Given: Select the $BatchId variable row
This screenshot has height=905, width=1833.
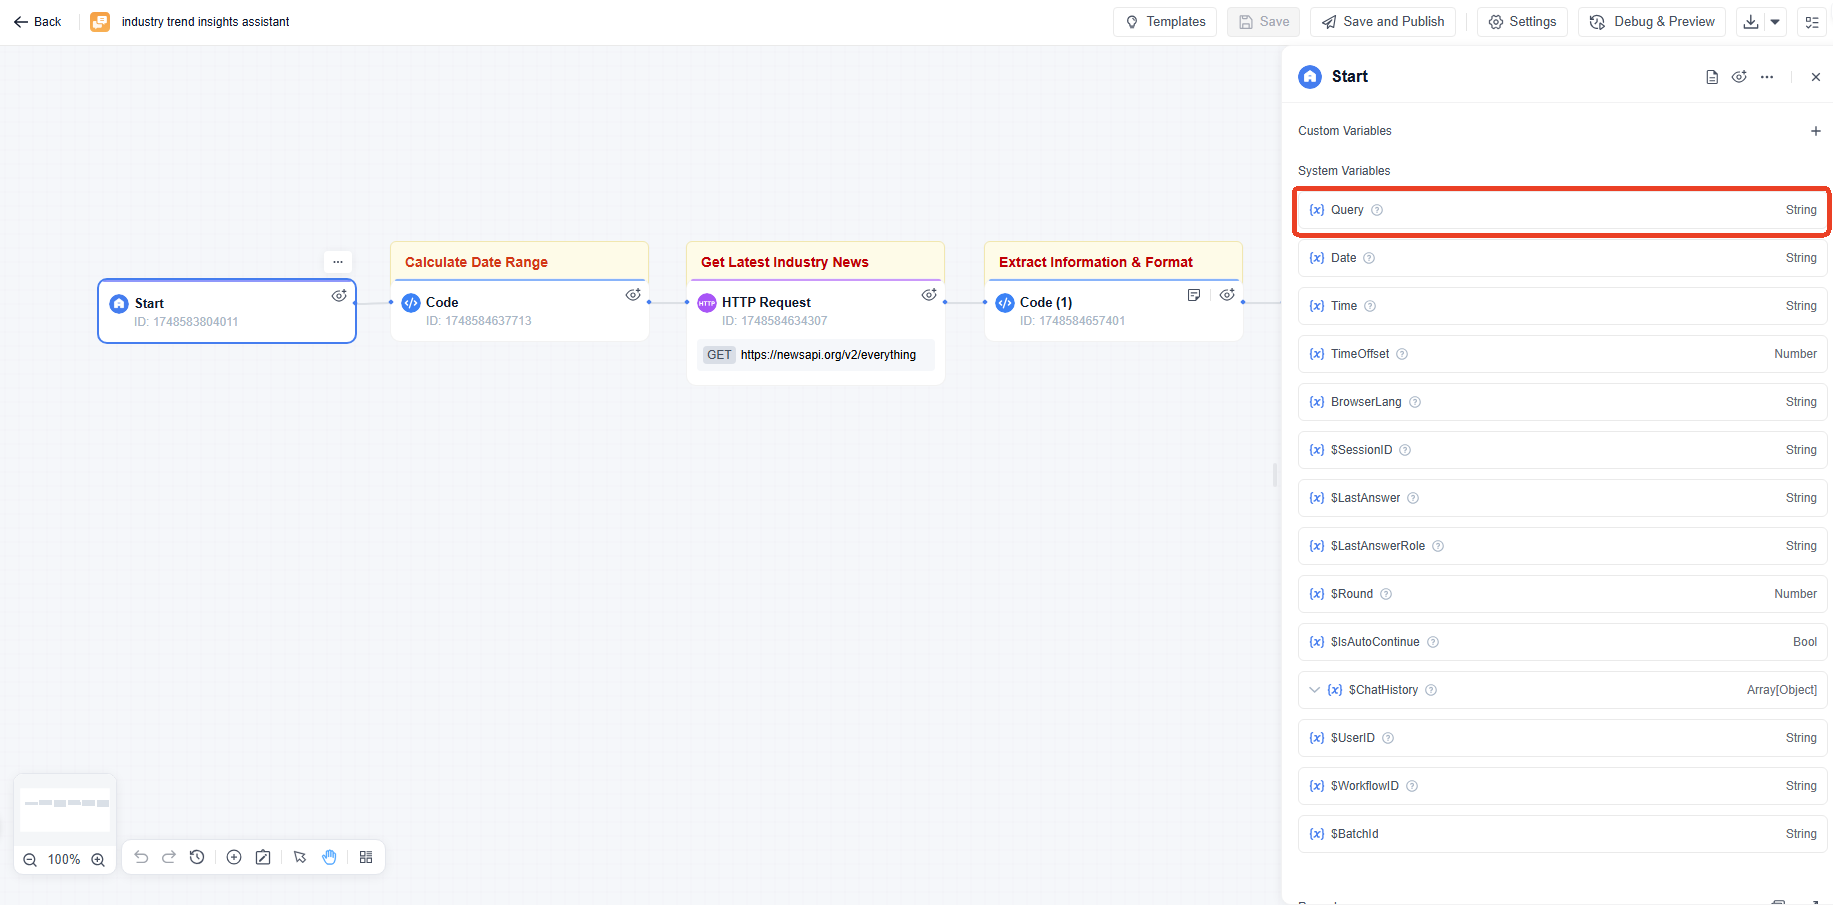Looking at the screenshot, I should pyautogui.click(x=1562, y=834).
